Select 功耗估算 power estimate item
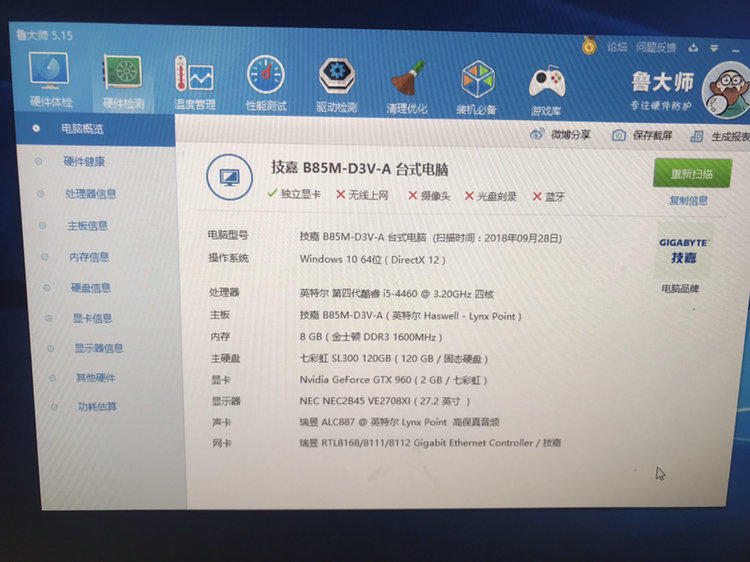750x562 pixels. (x=98, y=407)
